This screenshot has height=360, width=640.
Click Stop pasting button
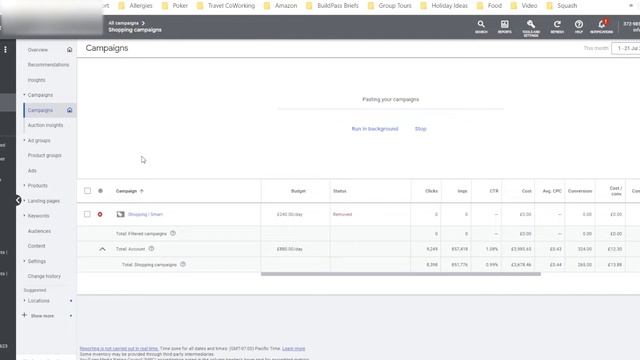(x=420, y=129)
